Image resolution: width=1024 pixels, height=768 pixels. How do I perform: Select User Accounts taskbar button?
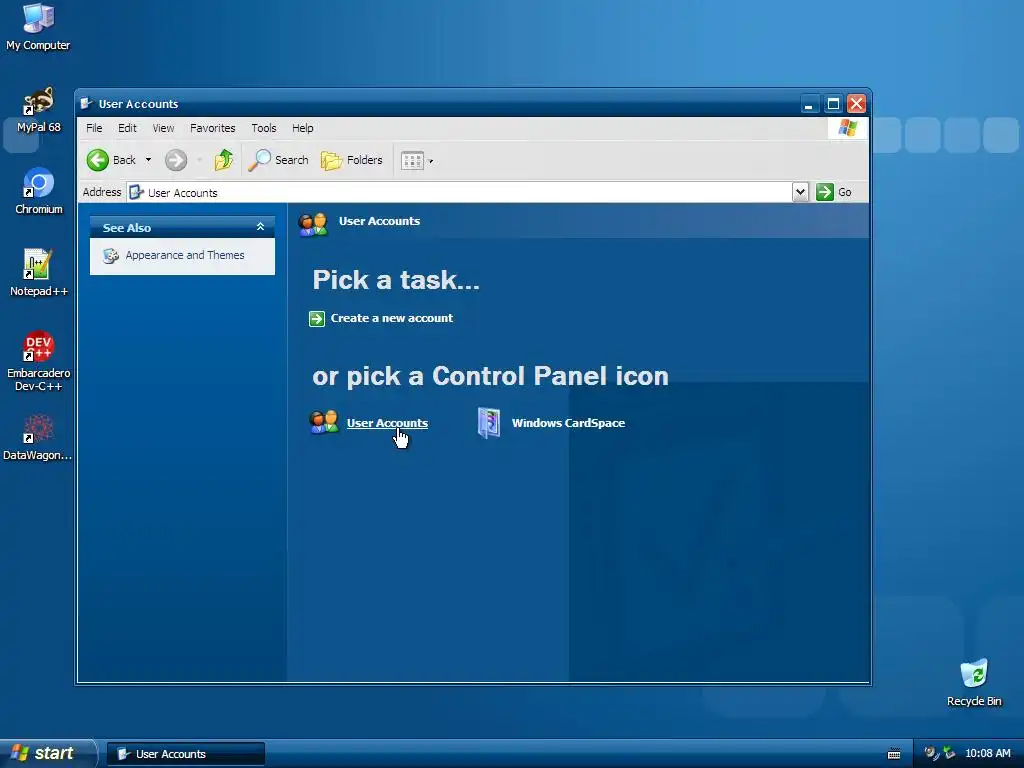click(185, 754)
